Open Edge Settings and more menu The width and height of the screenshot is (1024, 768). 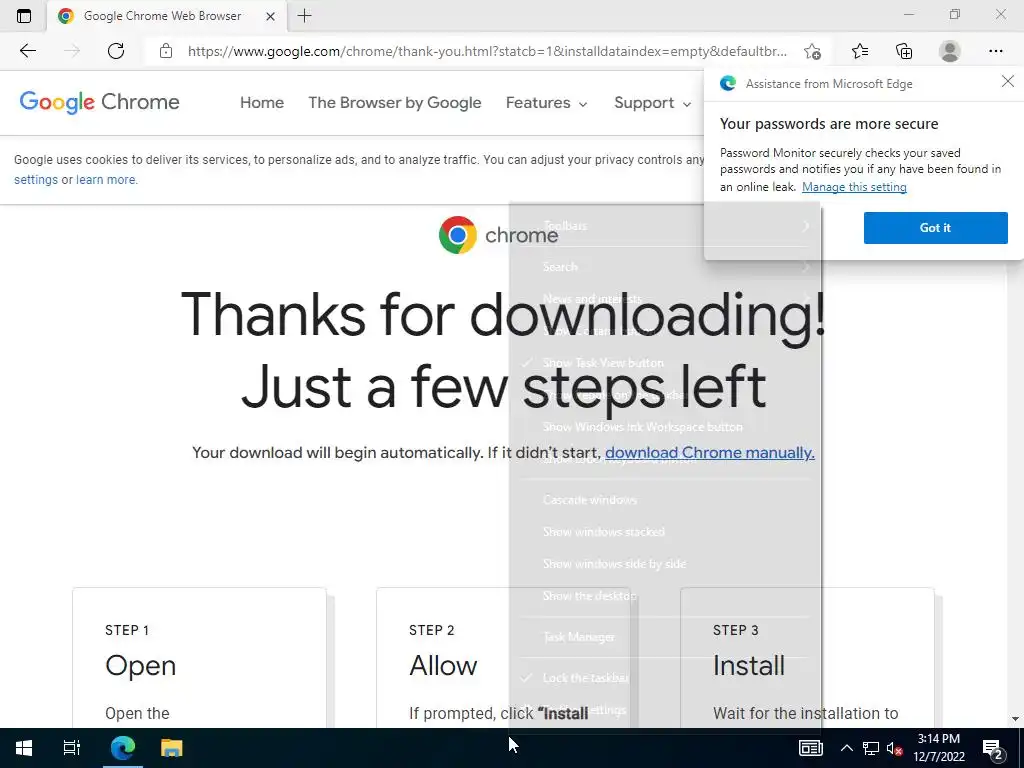point(995,51)
